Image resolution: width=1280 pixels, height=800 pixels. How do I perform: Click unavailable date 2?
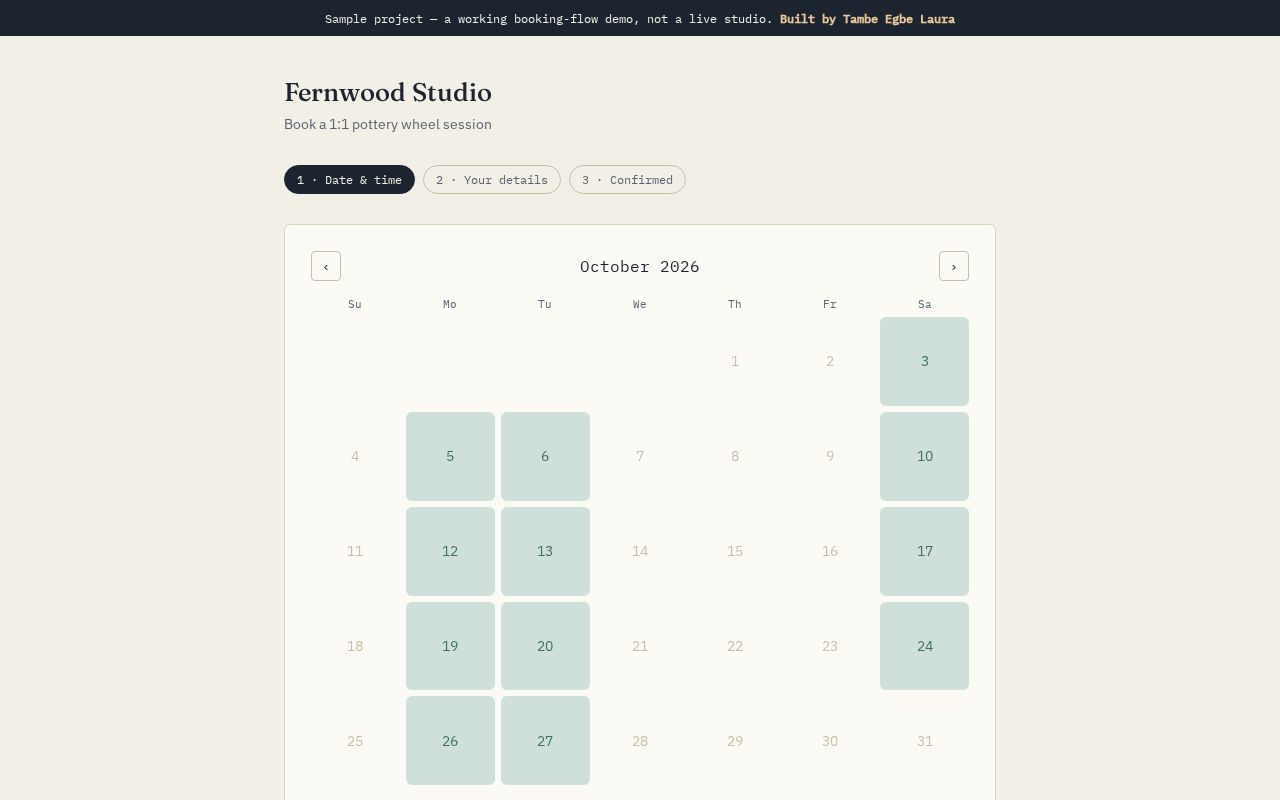(x=830, y=361)
